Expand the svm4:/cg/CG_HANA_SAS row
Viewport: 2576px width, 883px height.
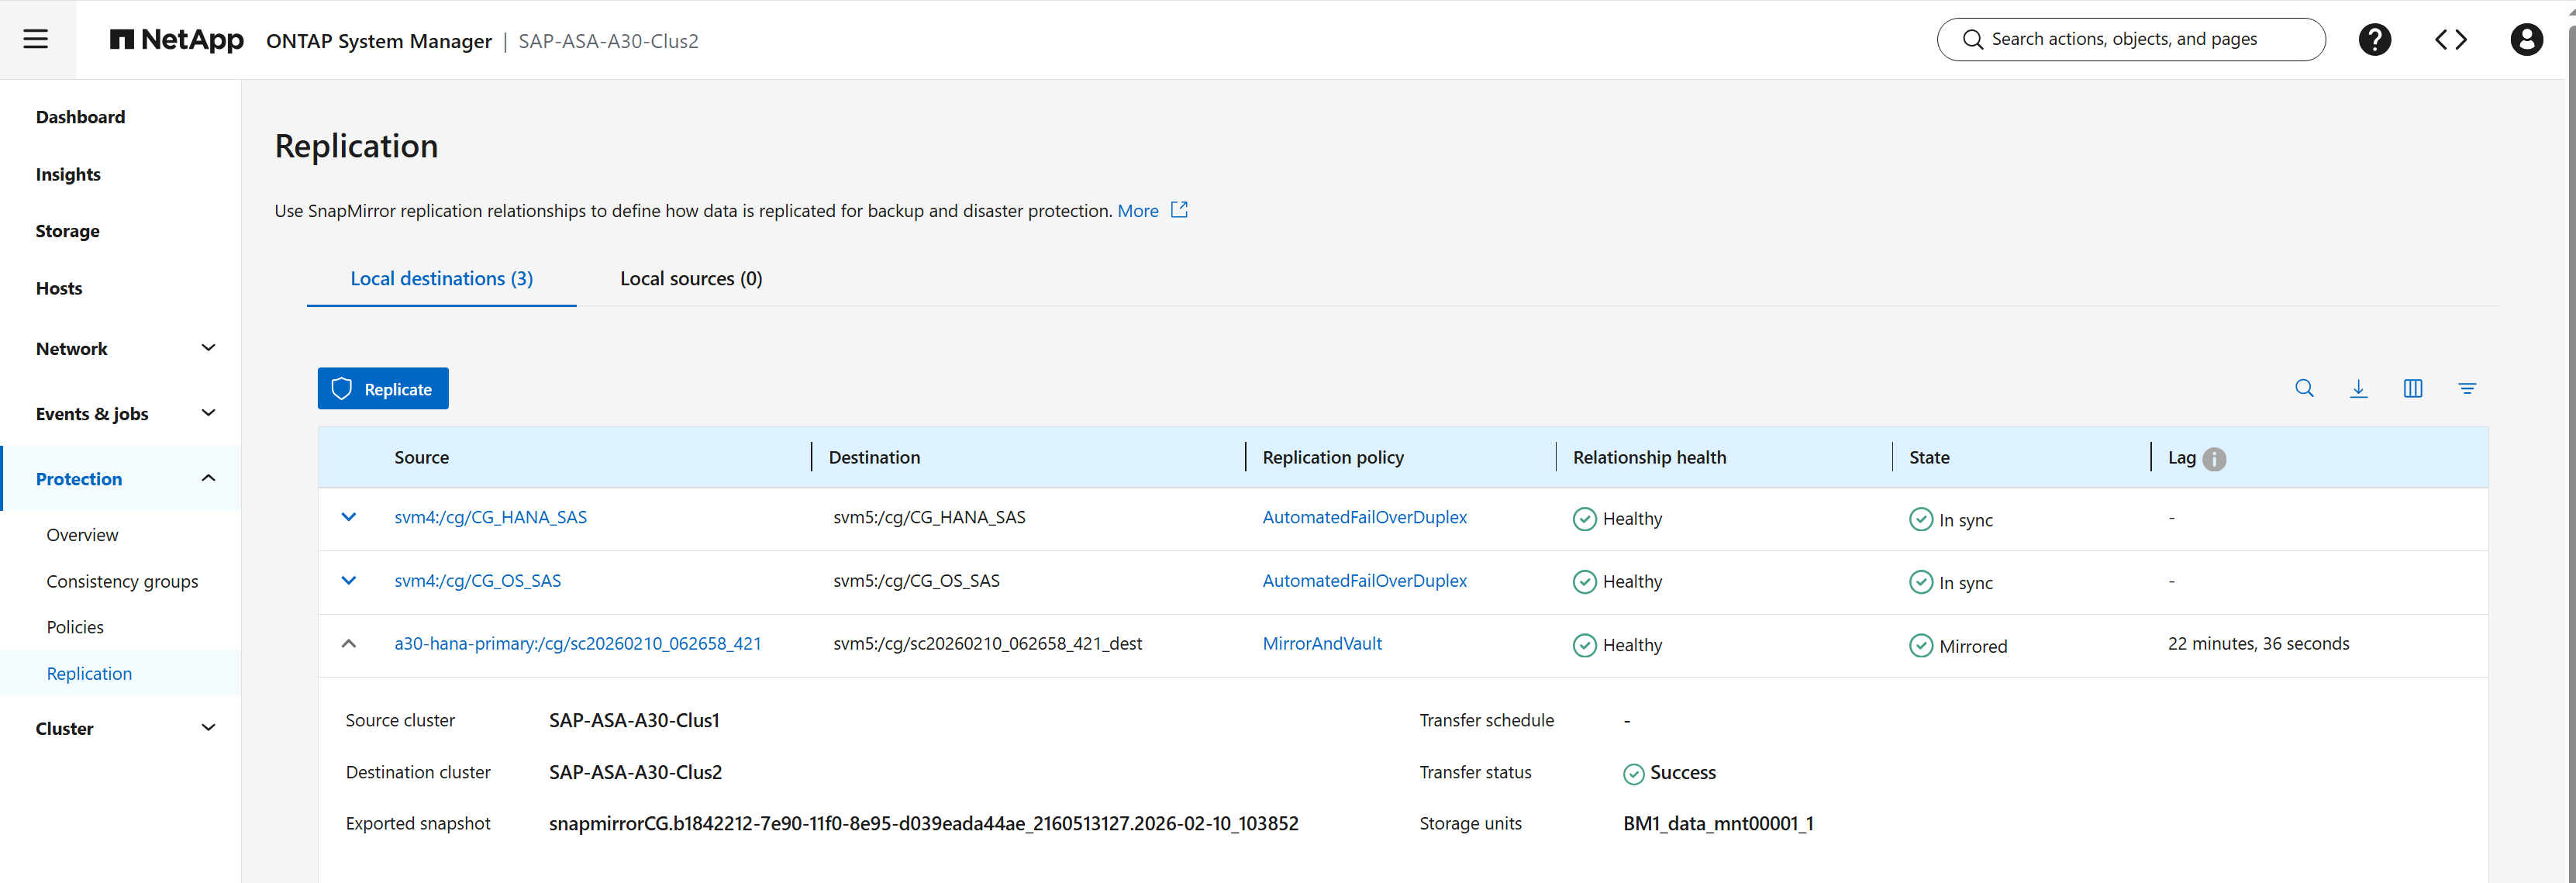(x=349, y=517)
